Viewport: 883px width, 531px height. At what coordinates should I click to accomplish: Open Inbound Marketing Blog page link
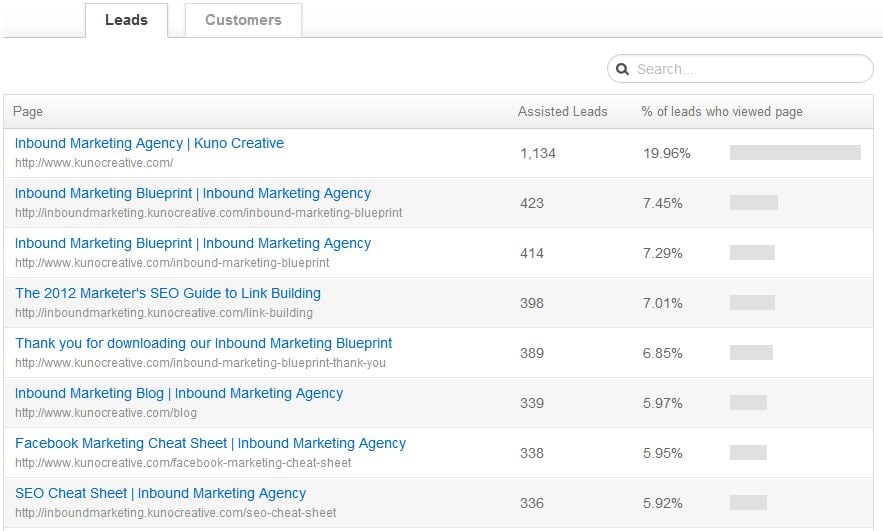178,393
